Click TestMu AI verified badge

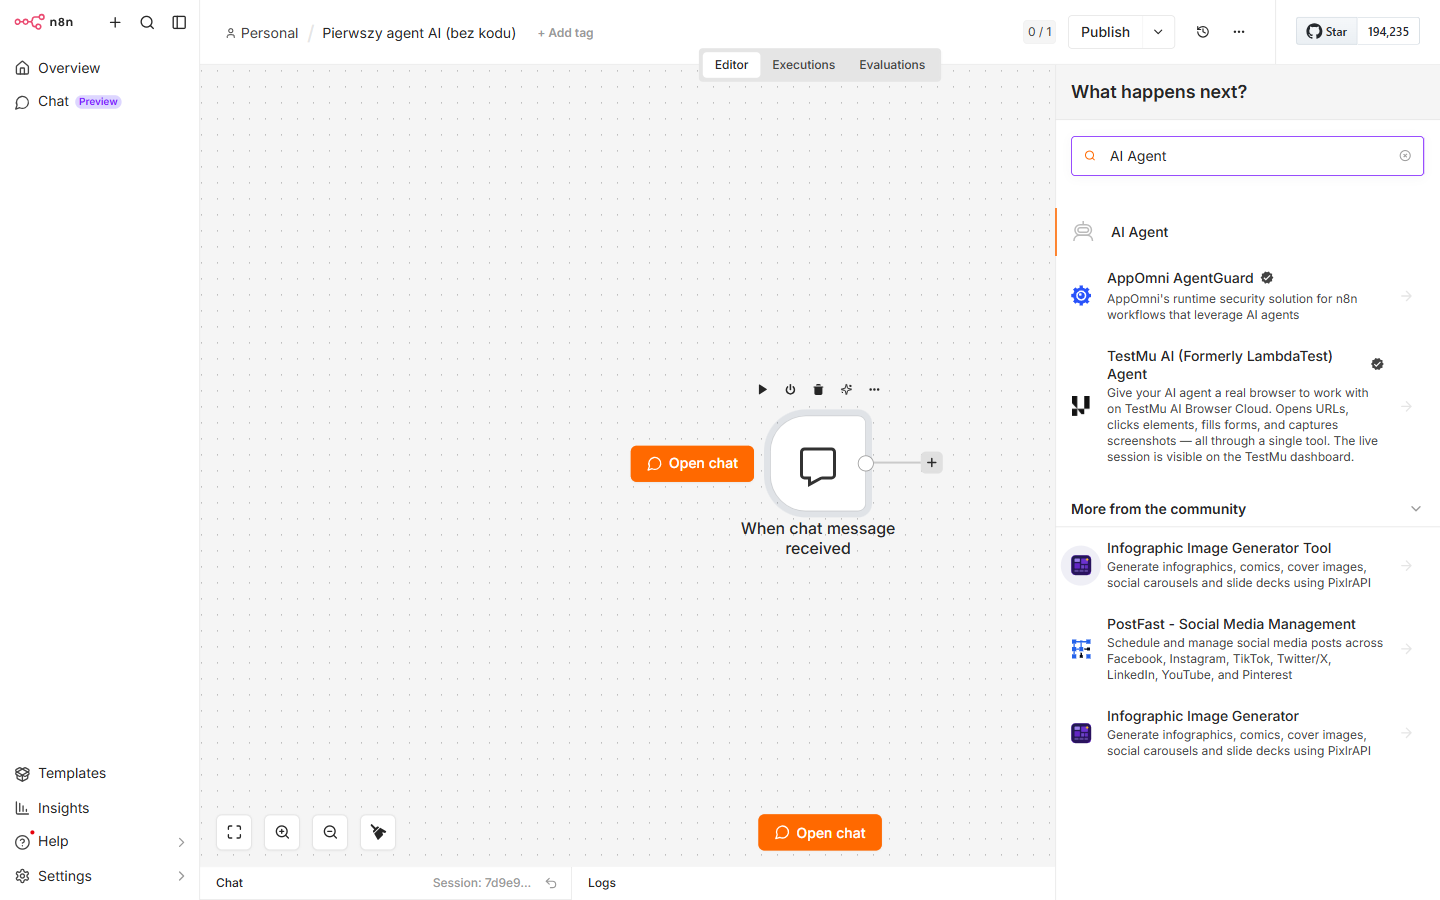(x=1377, y=364)
